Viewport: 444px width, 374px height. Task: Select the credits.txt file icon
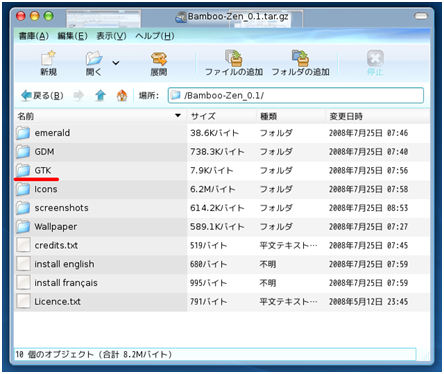[x=23, y=245]
